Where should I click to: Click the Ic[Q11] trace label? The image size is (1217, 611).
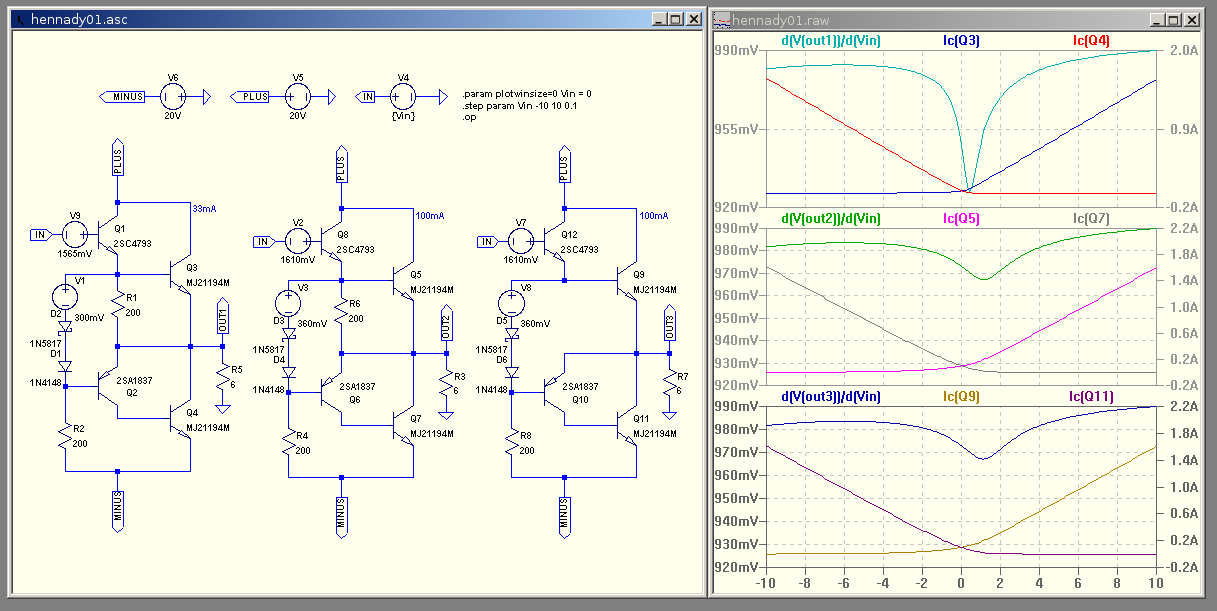click(1090, 397)
